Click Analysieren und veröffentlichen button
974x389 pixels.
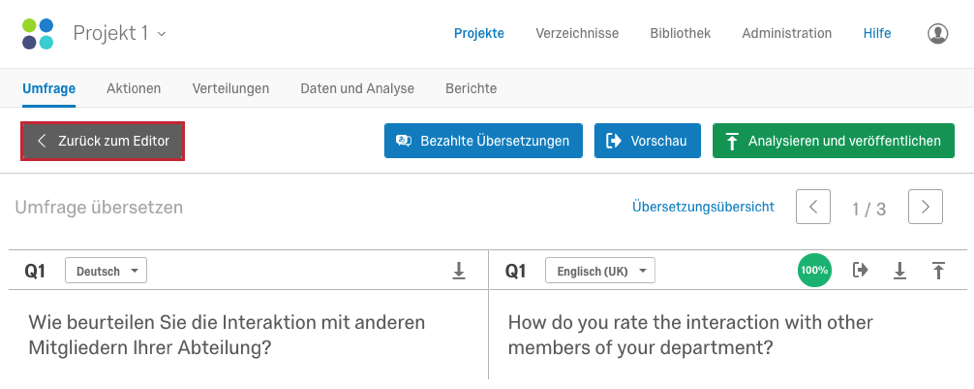point(834,141)
